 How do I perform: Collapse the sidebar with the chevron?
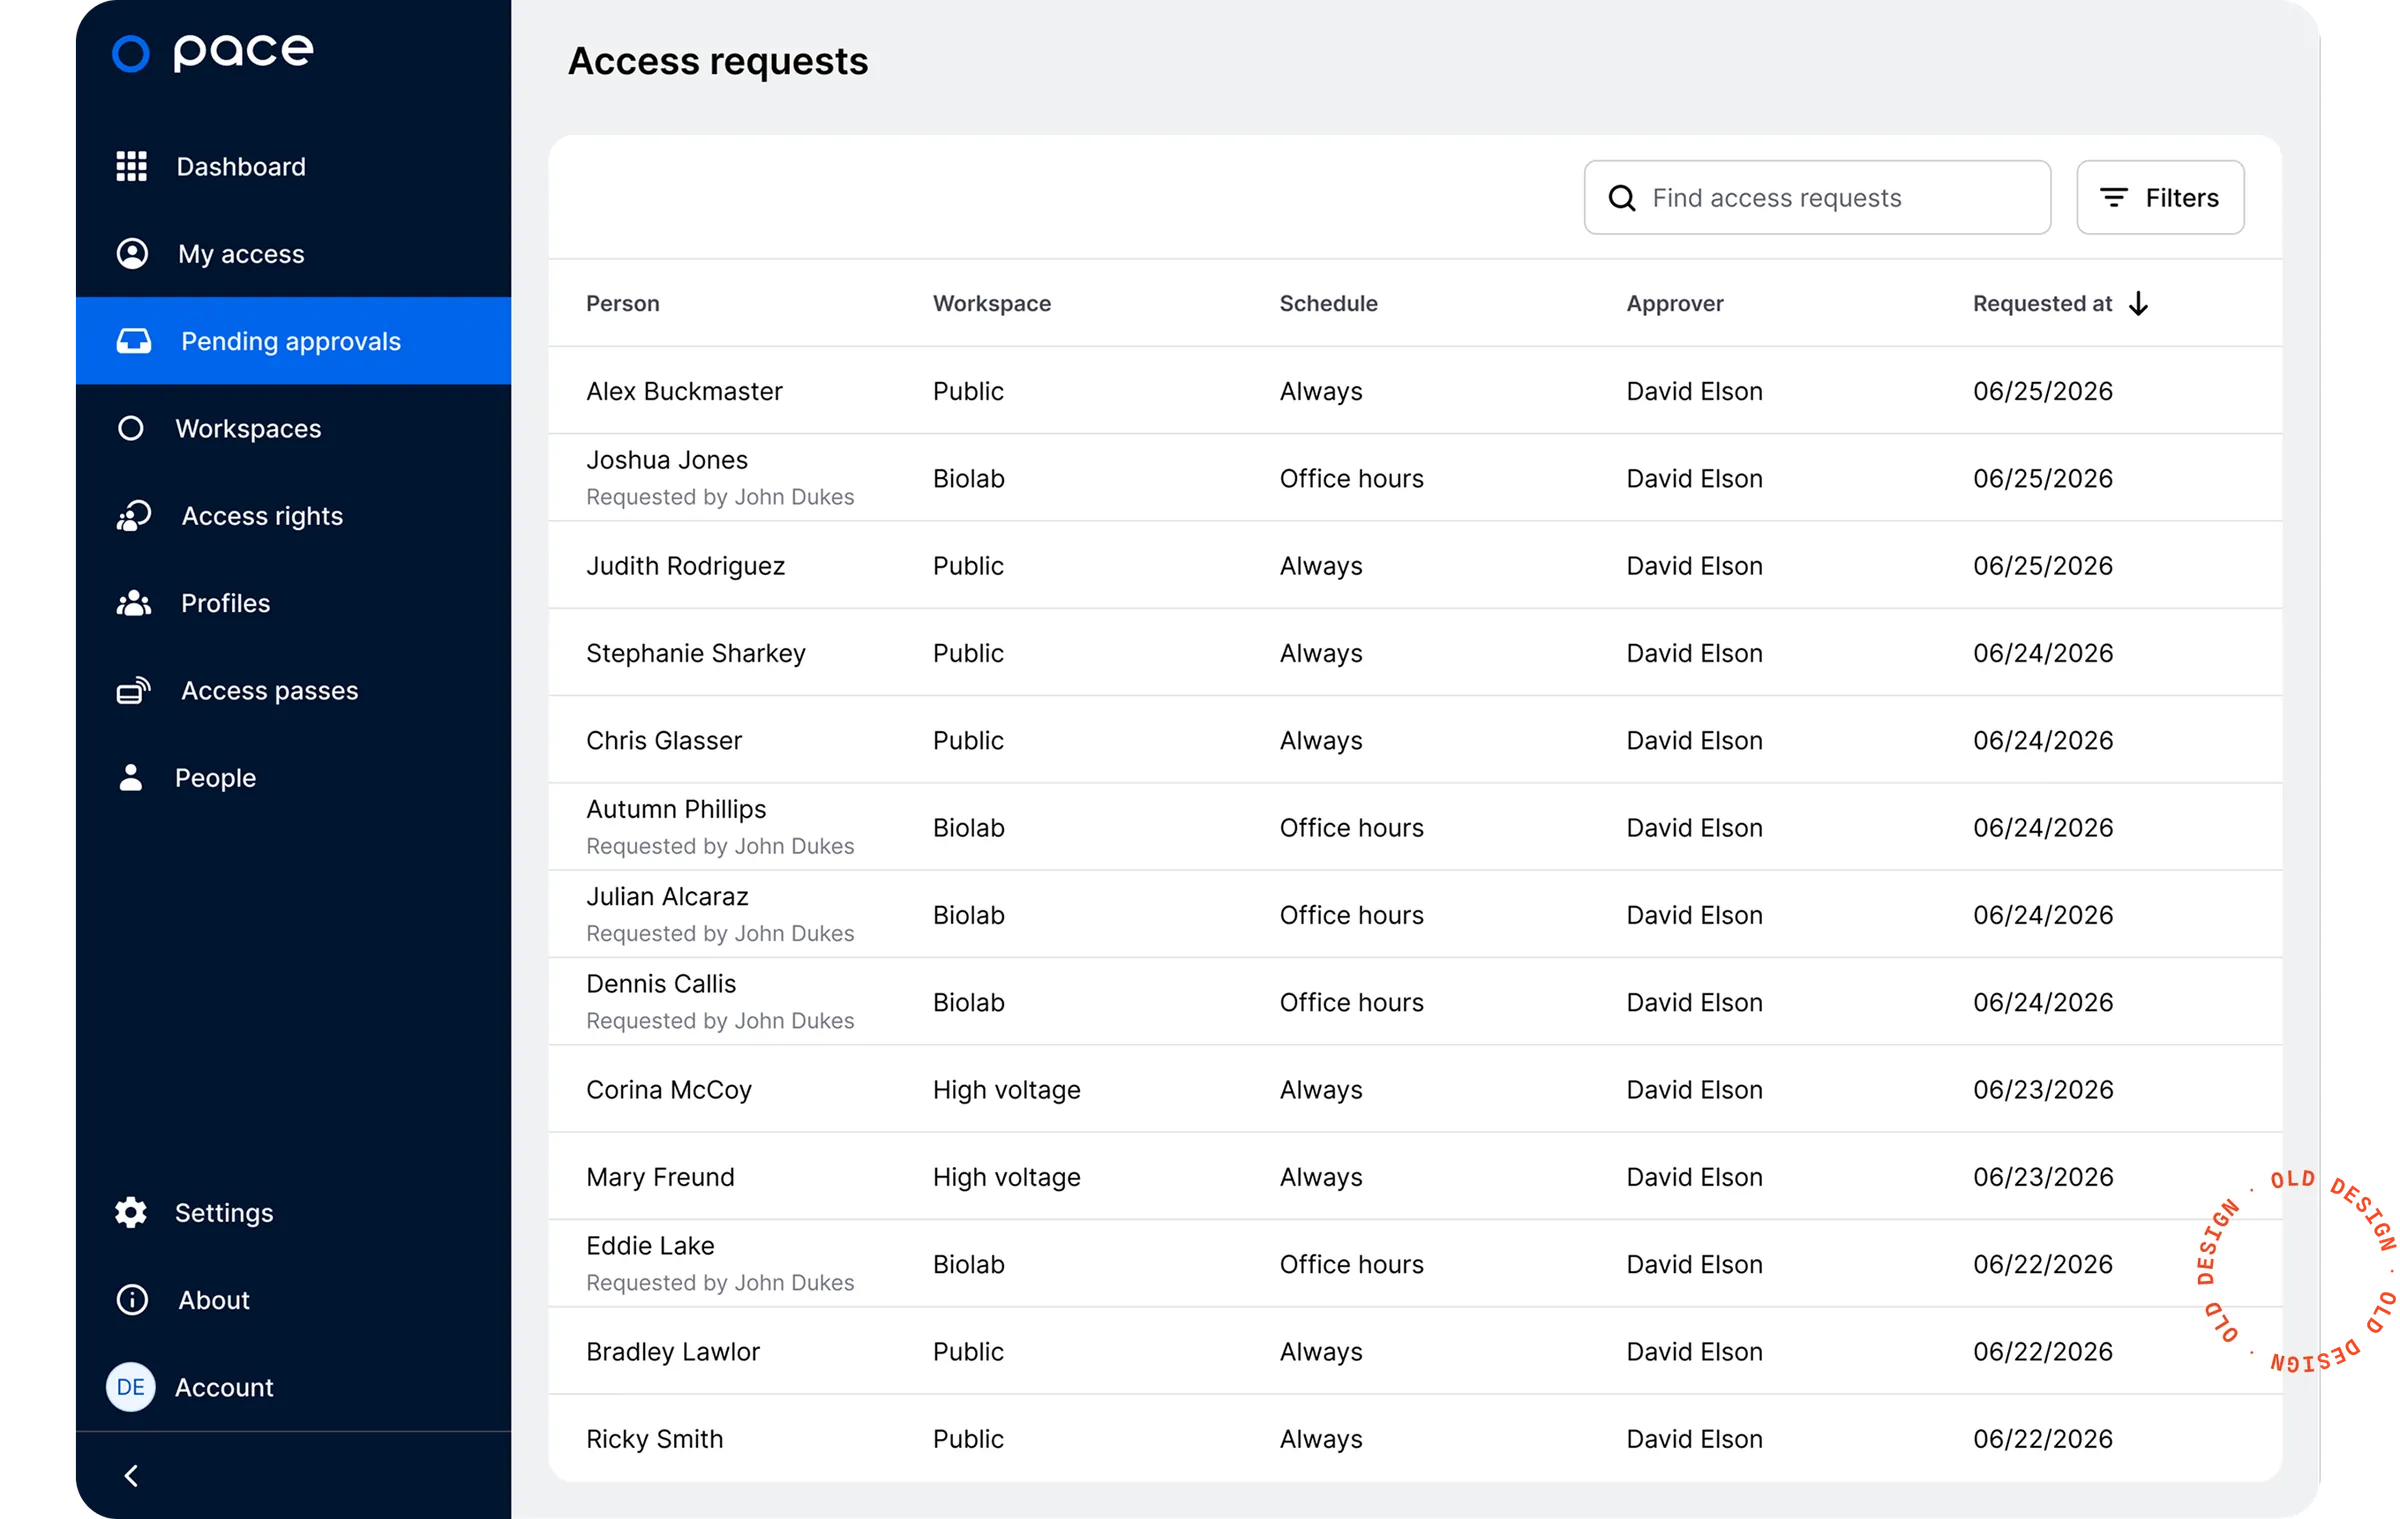(x=131, y=1475)
